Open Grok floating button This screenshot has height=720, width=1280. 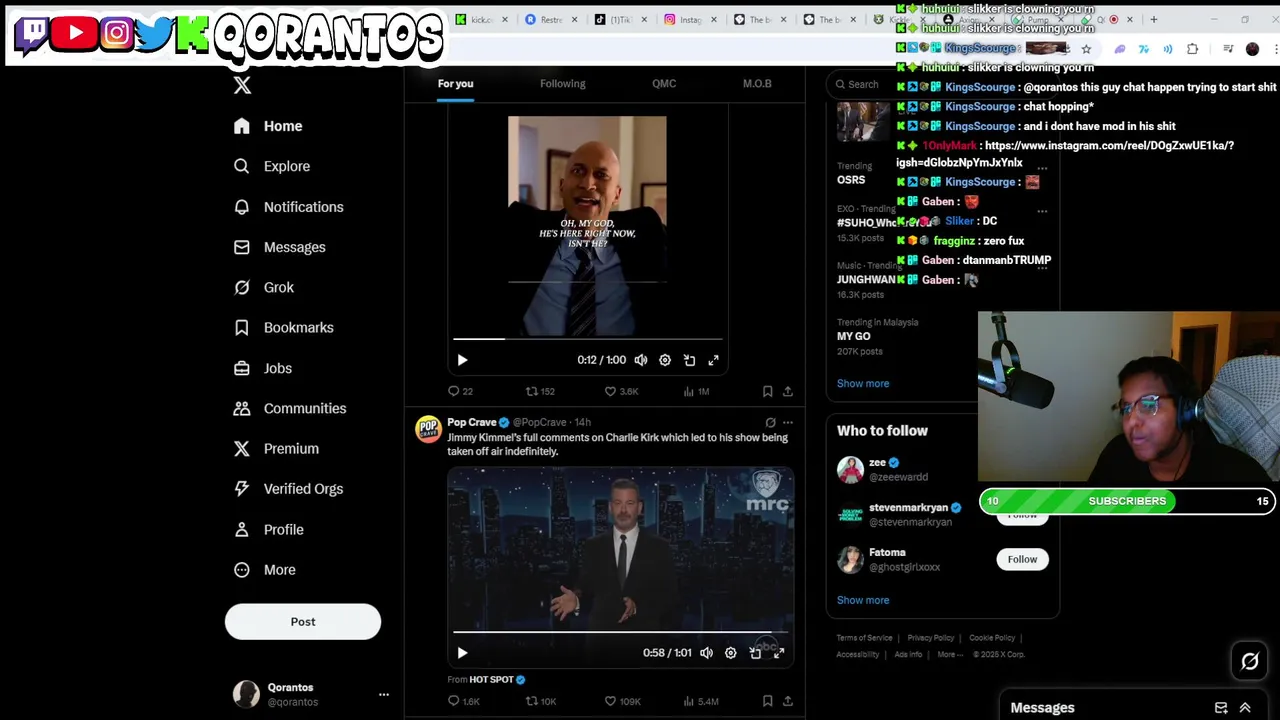(1250, 661)
